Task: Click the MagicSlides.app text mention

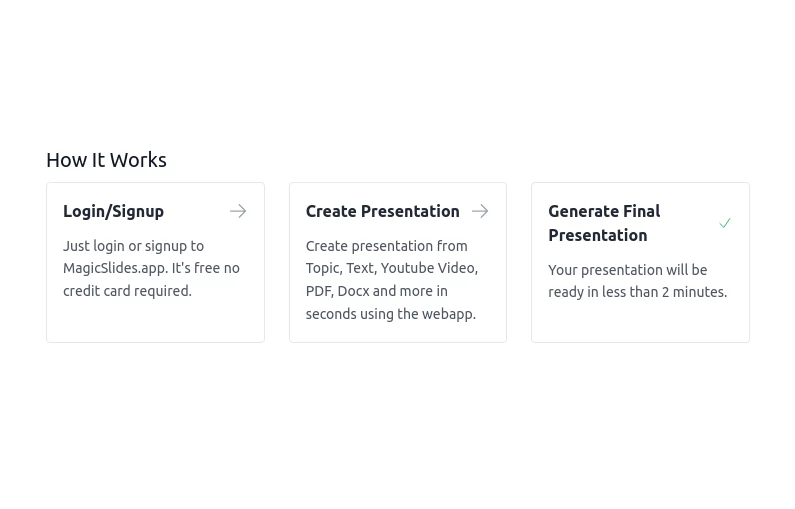Action: [114, 268]
